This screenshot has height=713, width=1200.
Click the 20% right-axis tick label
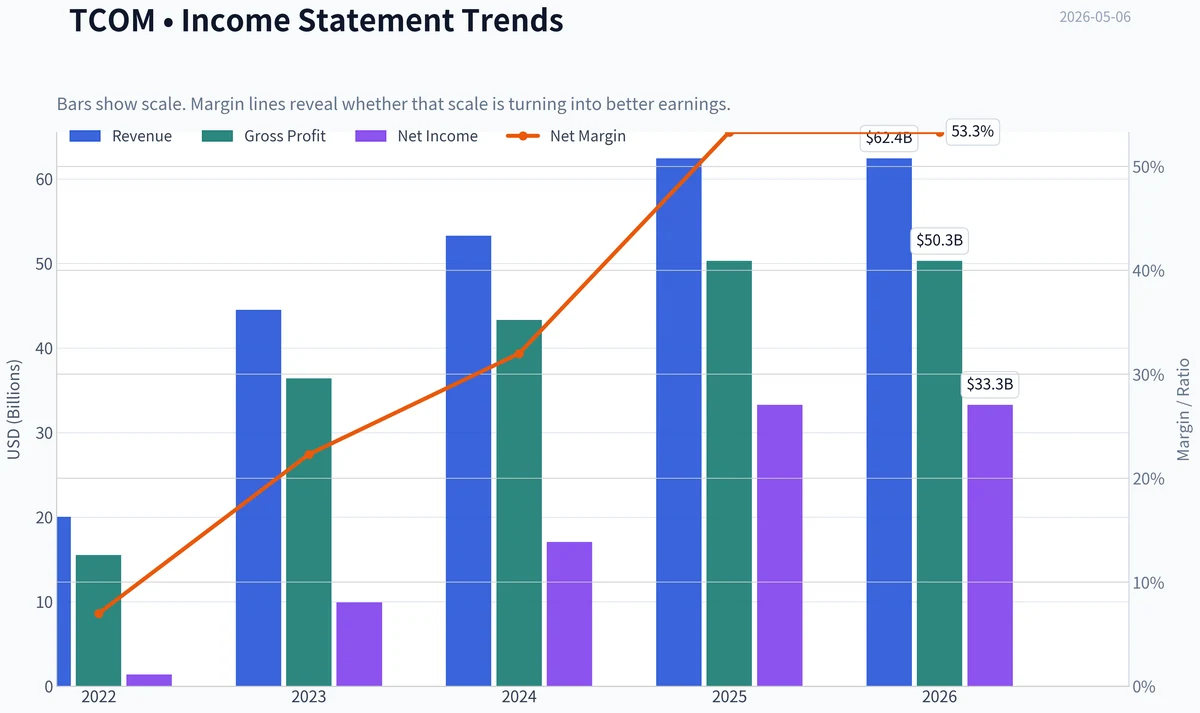[x=1150, y=479]
